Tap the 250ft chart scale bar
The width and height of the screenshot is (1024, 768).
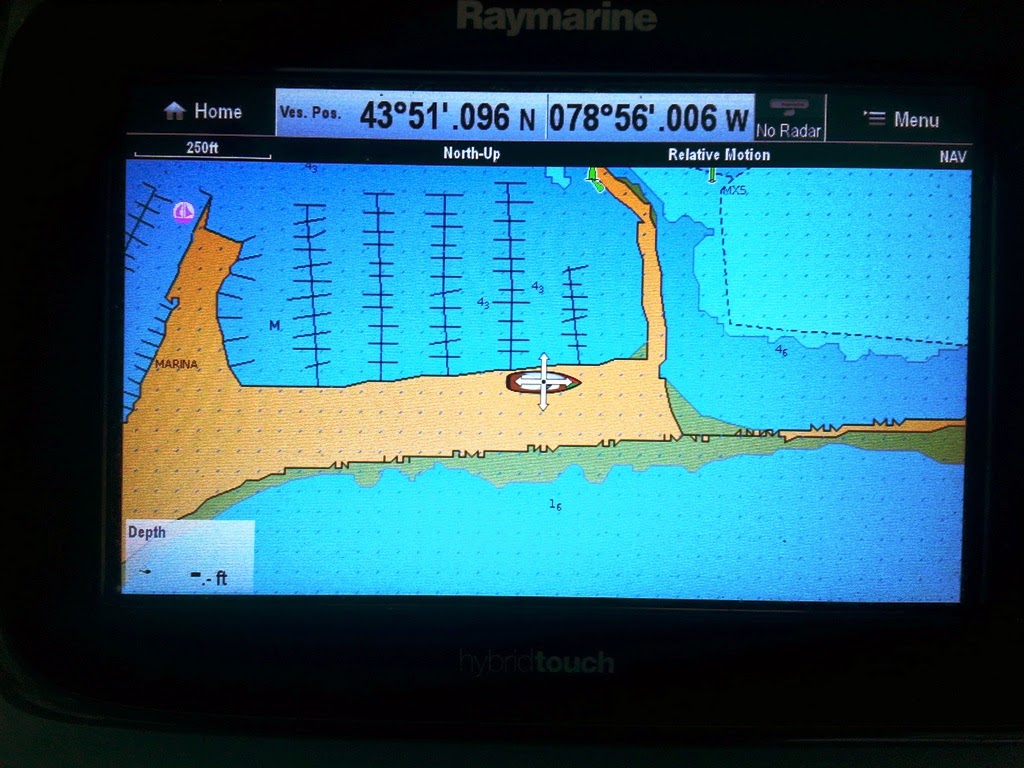click(x=202, y=150)
